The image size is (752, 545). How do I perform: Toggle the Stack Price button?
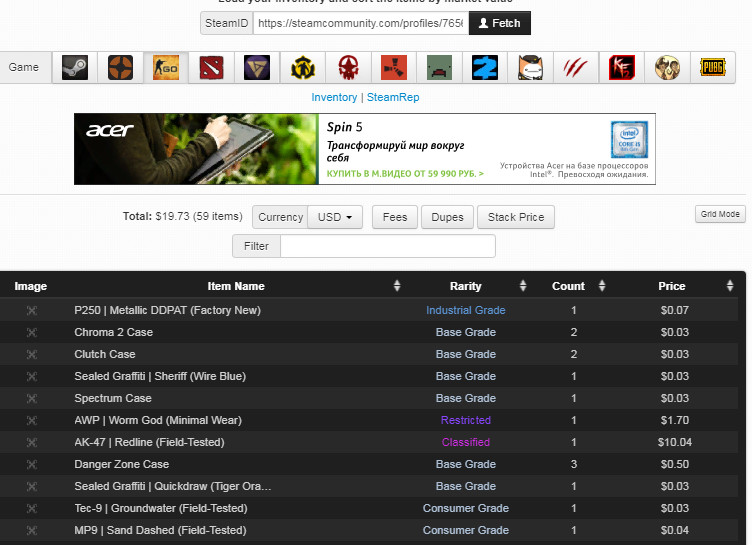tap(516, 217)
